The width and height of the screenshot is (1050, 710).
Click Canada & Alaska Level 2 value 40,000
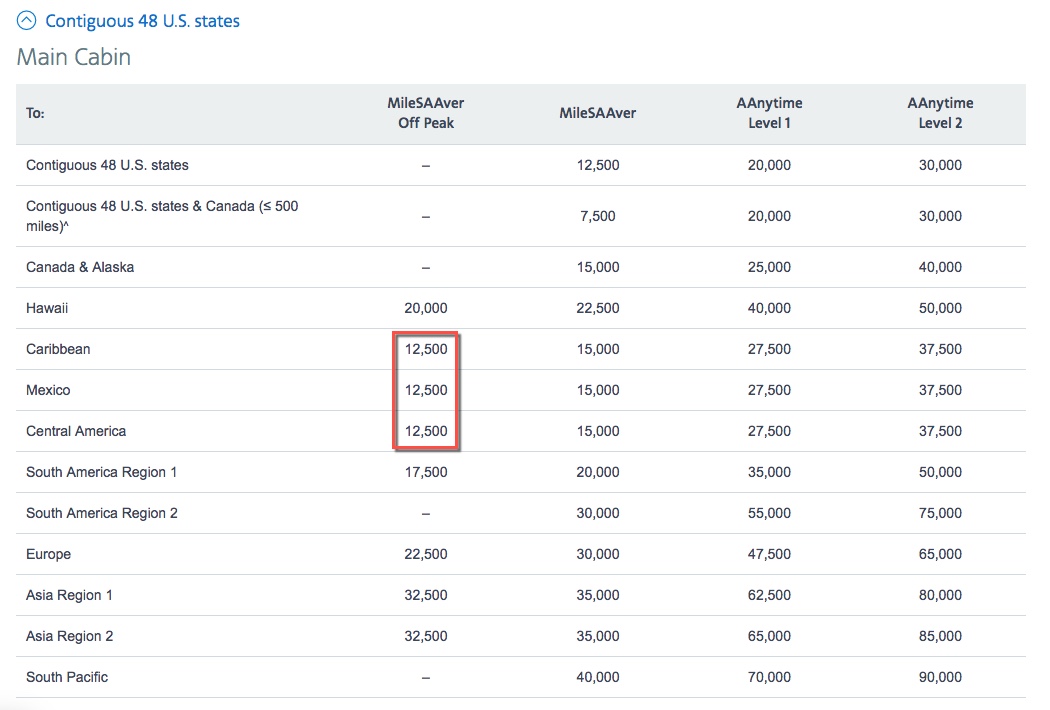tap(940, 267)
